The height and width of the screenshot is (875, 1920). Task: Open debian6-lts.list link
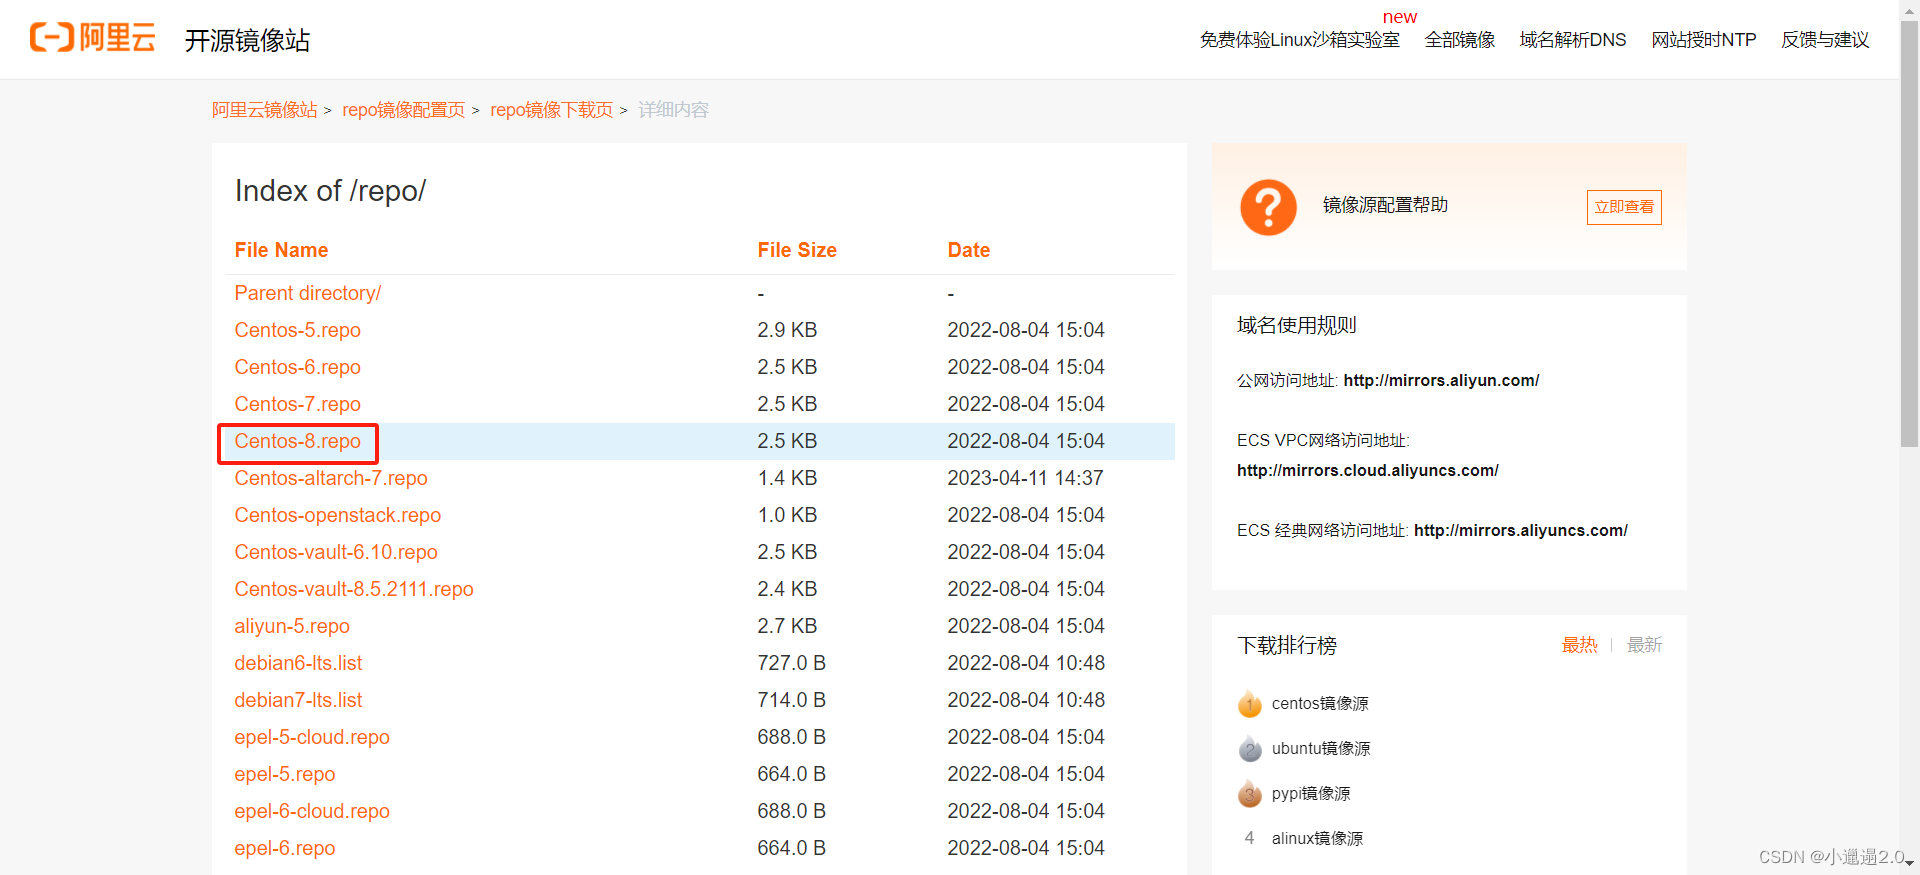(298, 663)
